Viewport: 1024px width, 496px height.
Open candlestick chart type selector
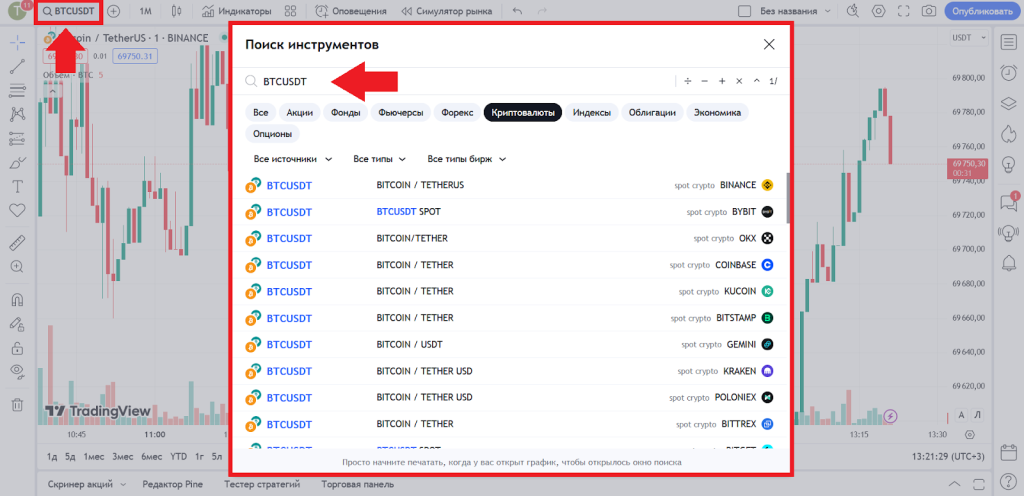[176, 11]
